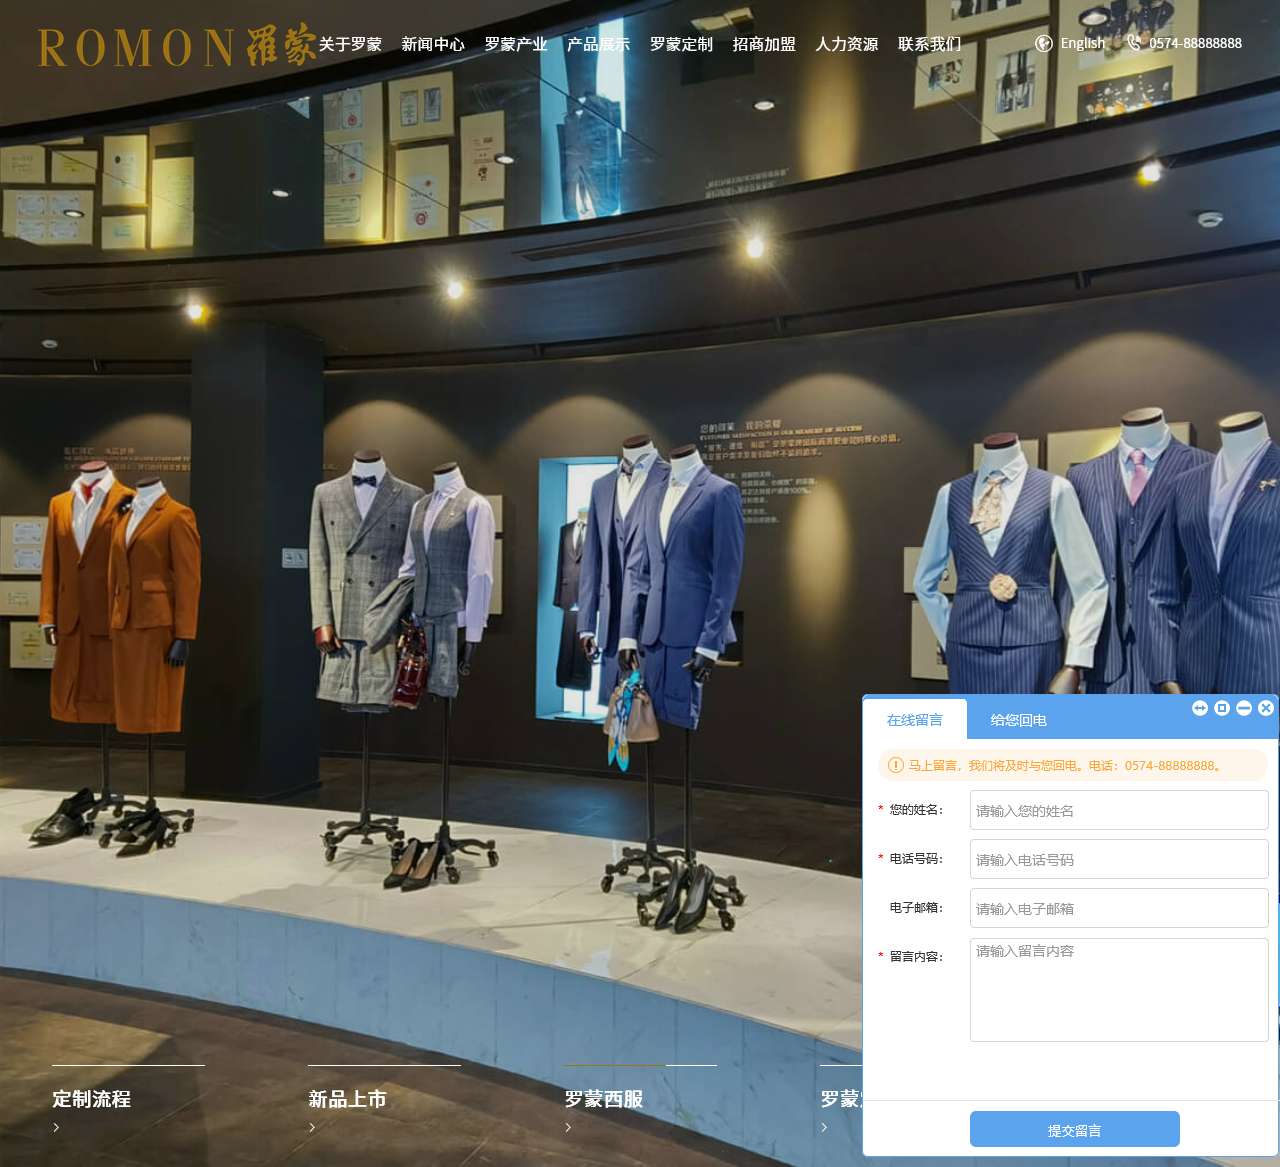Open the 罗蒙产业 menu
This screenshot has height=1167, width=1280.
pyautogui.click(x=516, y=44)
